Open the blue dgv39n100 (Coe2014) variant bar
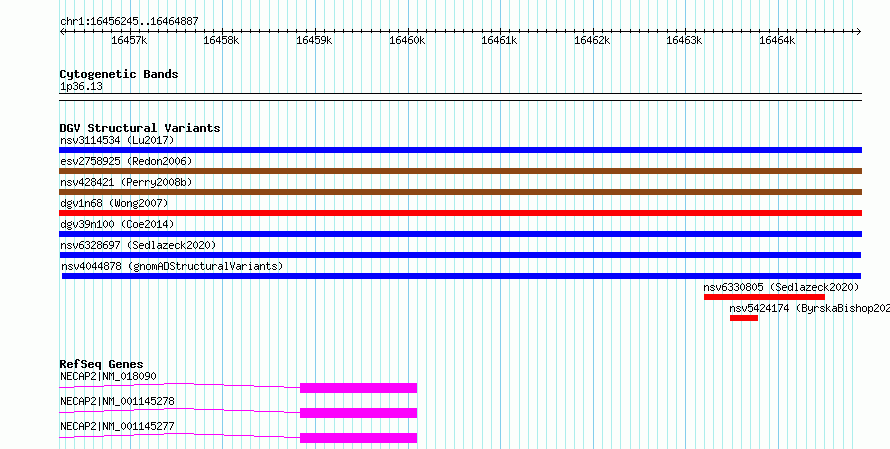The width and height of the screenshot is (890, 449). coord(460,234)
